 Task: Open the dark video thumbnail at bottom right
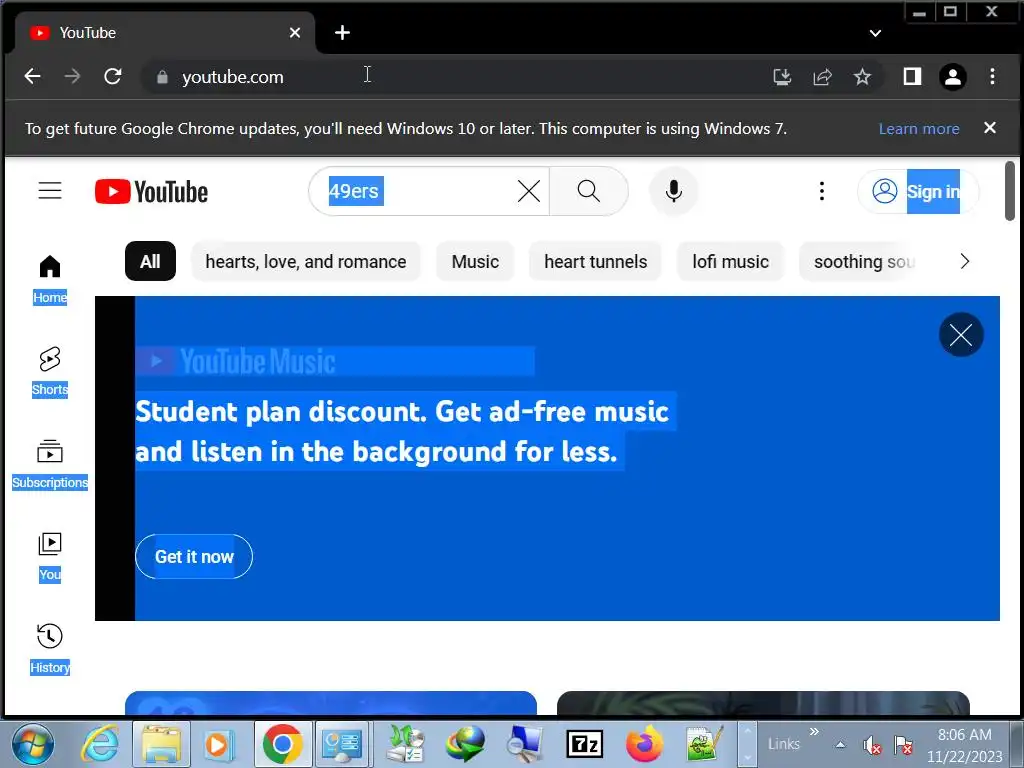click(x=763, y=703)
